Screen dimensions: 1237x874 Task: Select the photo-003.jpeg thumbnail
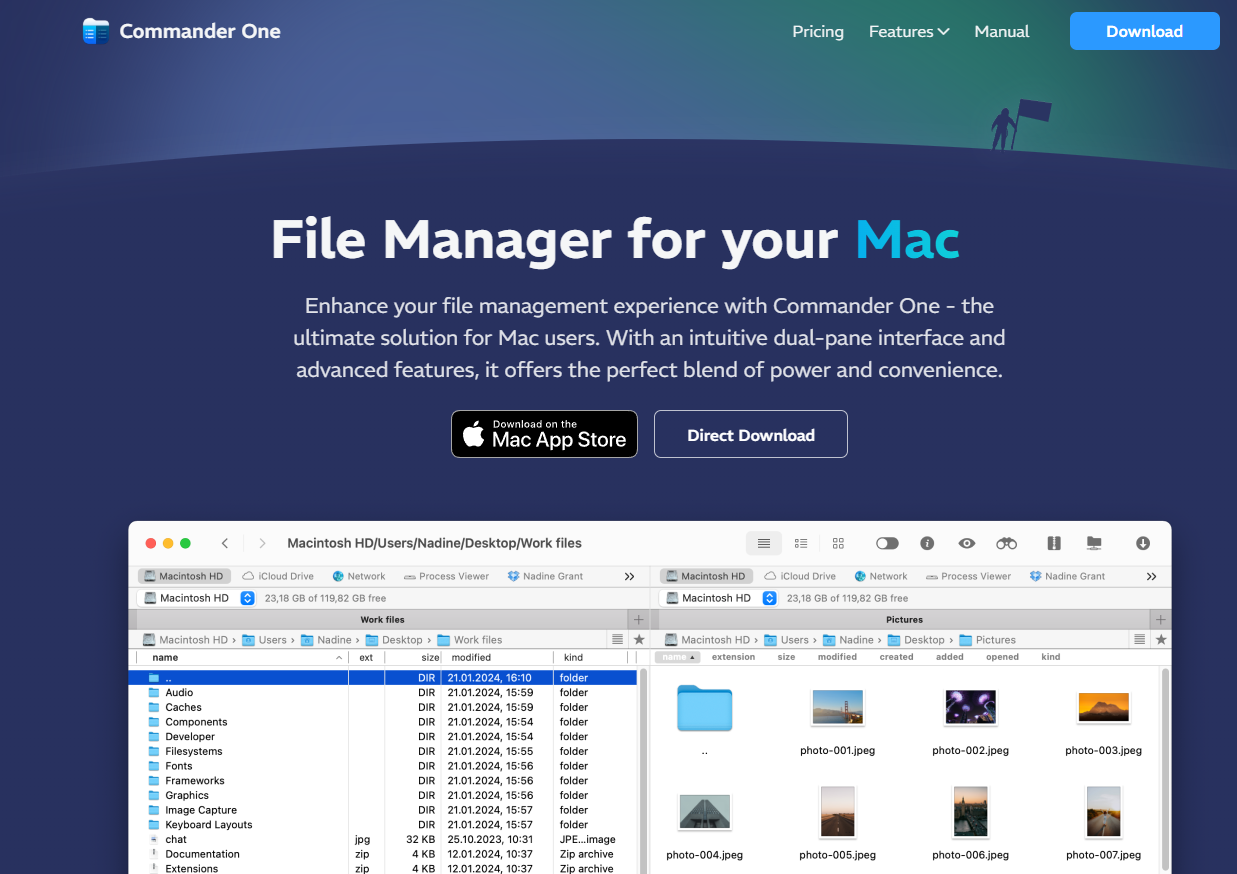1103,708
